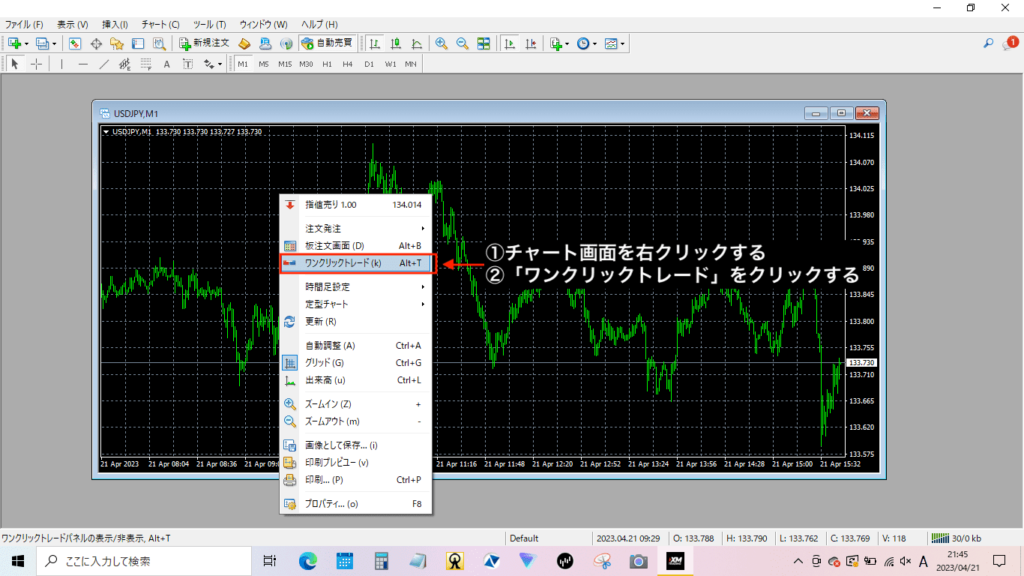Open 板注文画面 (D) from context menu
Image resolution: width=1024 pixels, height=576 pixels.
pyautogui.click(x=357, y=246)
